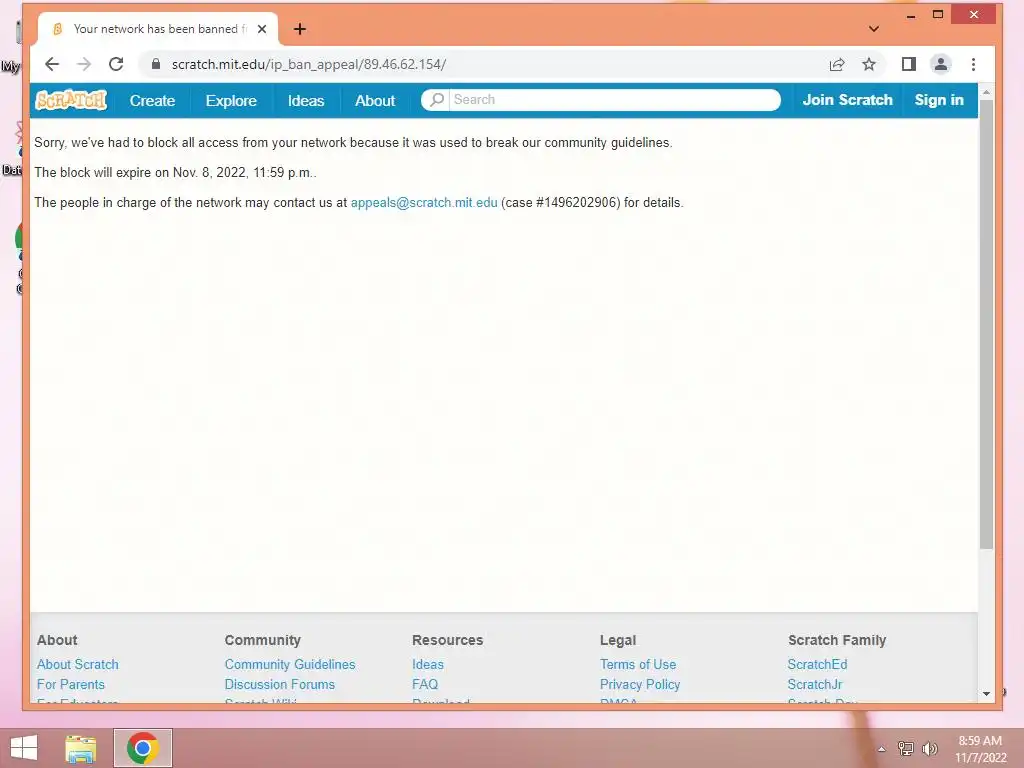The width and height of the screenshot is (1024, 768).
Task: Open the About Scratch footer link
Action: (78, 664)
